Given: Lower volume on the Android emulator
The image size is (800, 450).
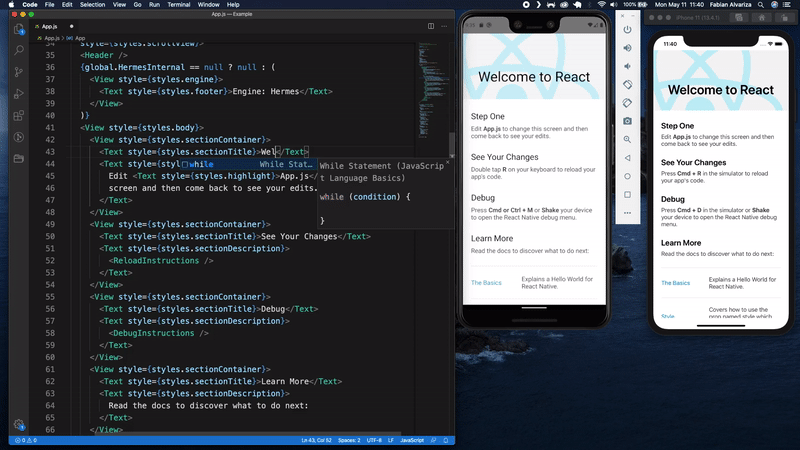Looking at the screenshot, I should pyautogui.click(x=628, y=66).
